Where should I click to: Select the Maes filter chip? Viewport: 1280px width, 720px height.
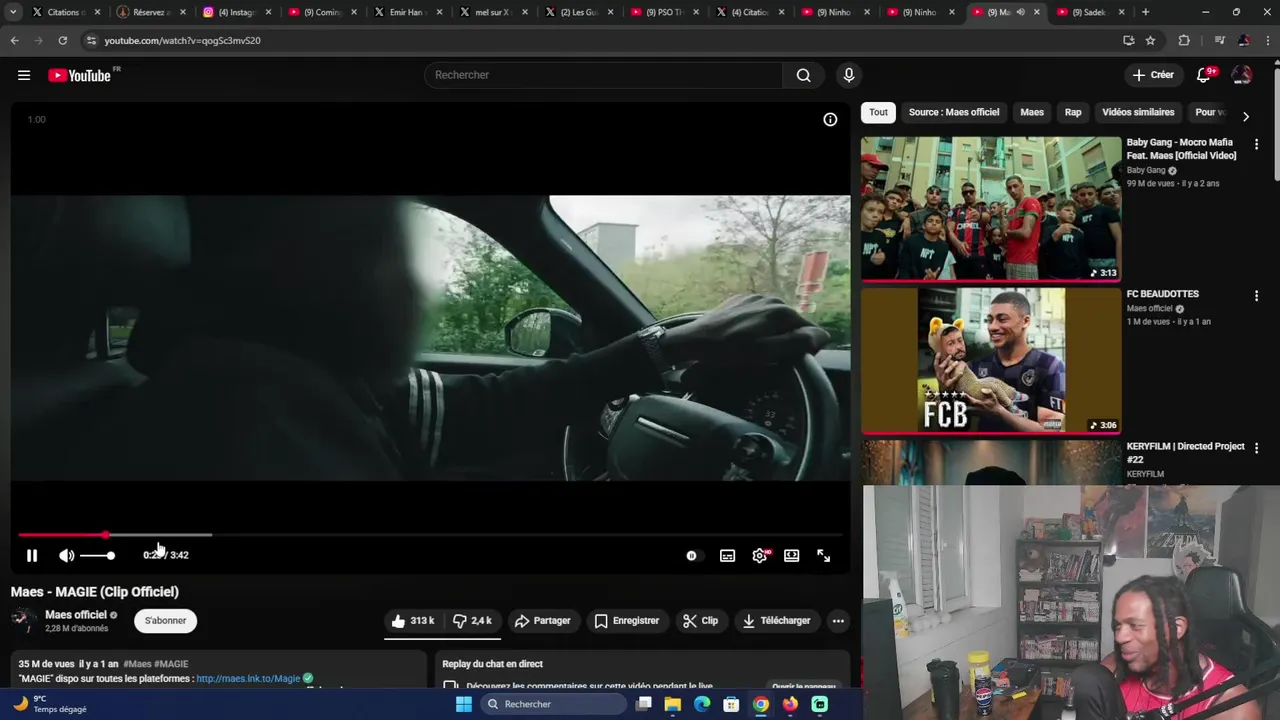coord(1032,112)
